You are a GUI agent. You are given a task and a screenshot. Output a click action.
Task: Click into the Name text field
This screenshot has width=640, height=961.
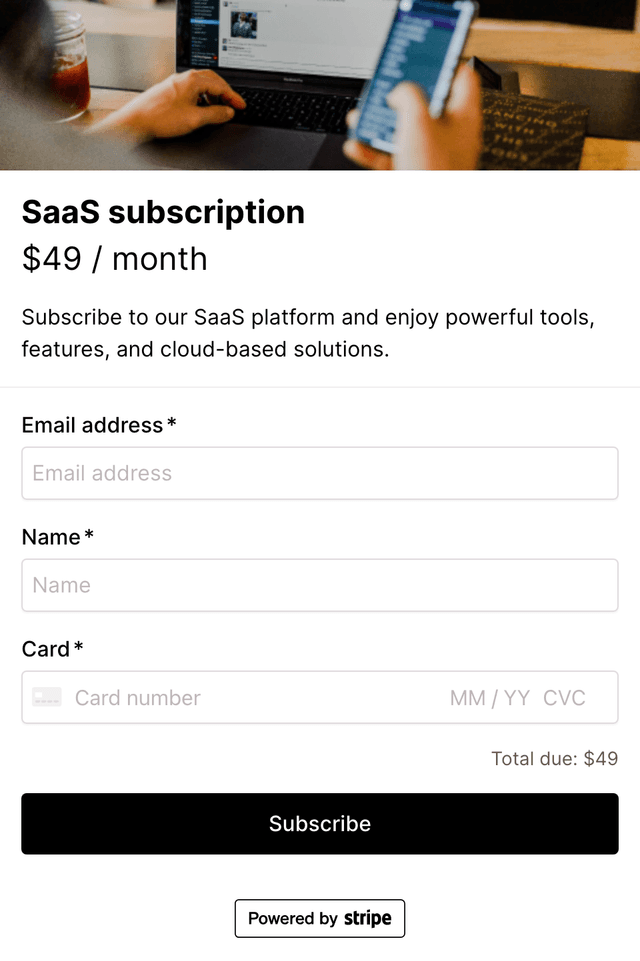coord(320,585)
